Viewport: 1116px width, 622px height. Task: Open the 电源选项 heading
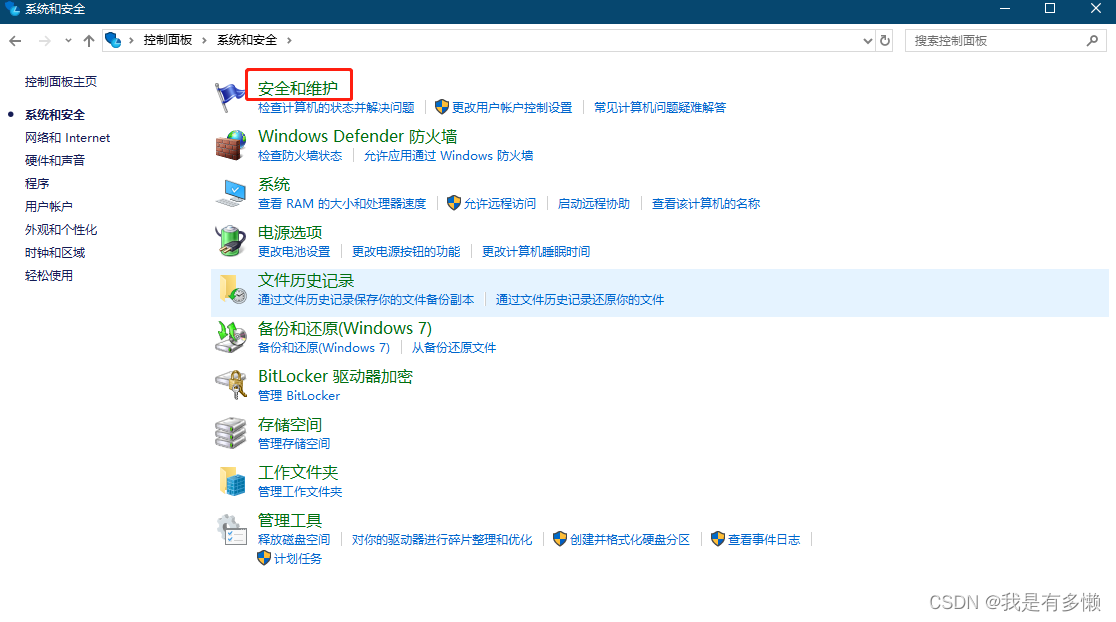(290, 232)
